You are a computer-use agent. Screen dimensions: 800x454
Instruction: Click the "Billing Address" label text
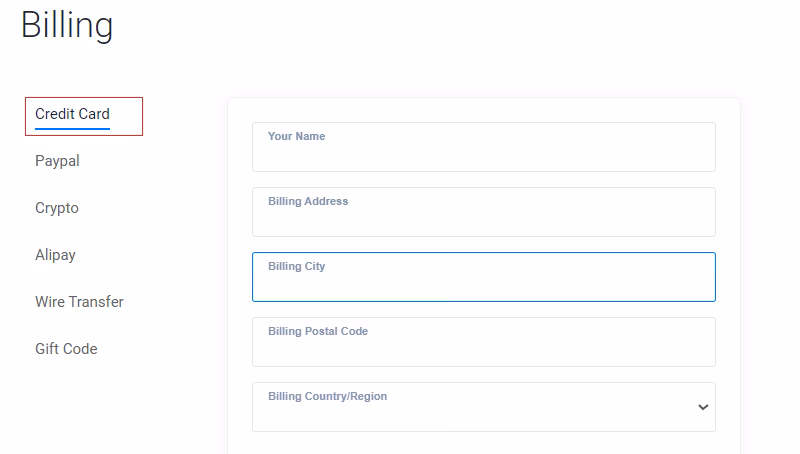[308, 201]
